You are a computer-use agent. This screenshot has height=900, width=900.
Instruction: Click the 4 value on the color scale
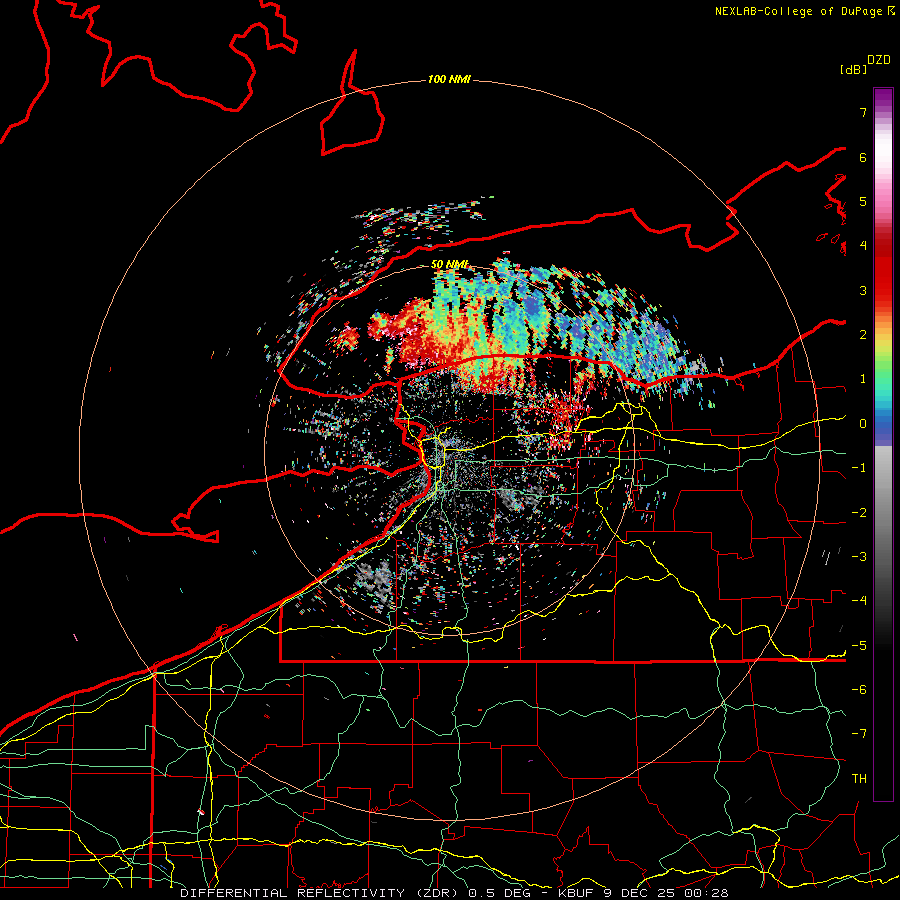point(863,246)
